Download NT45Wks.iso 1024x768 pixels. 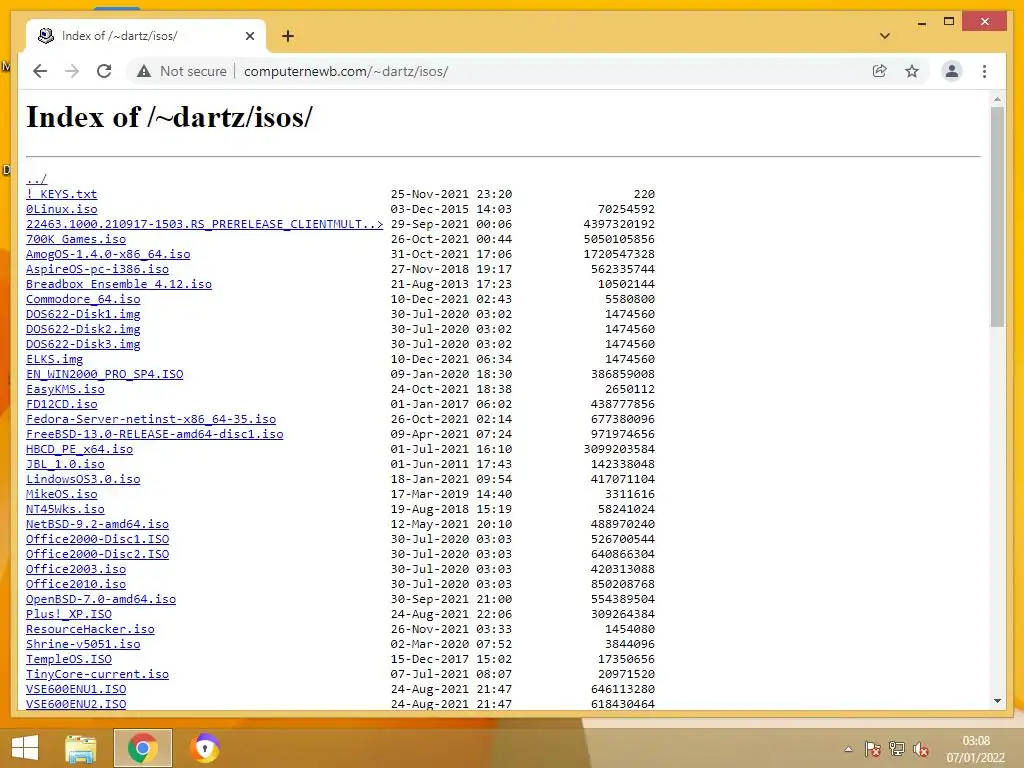[65, 509]
